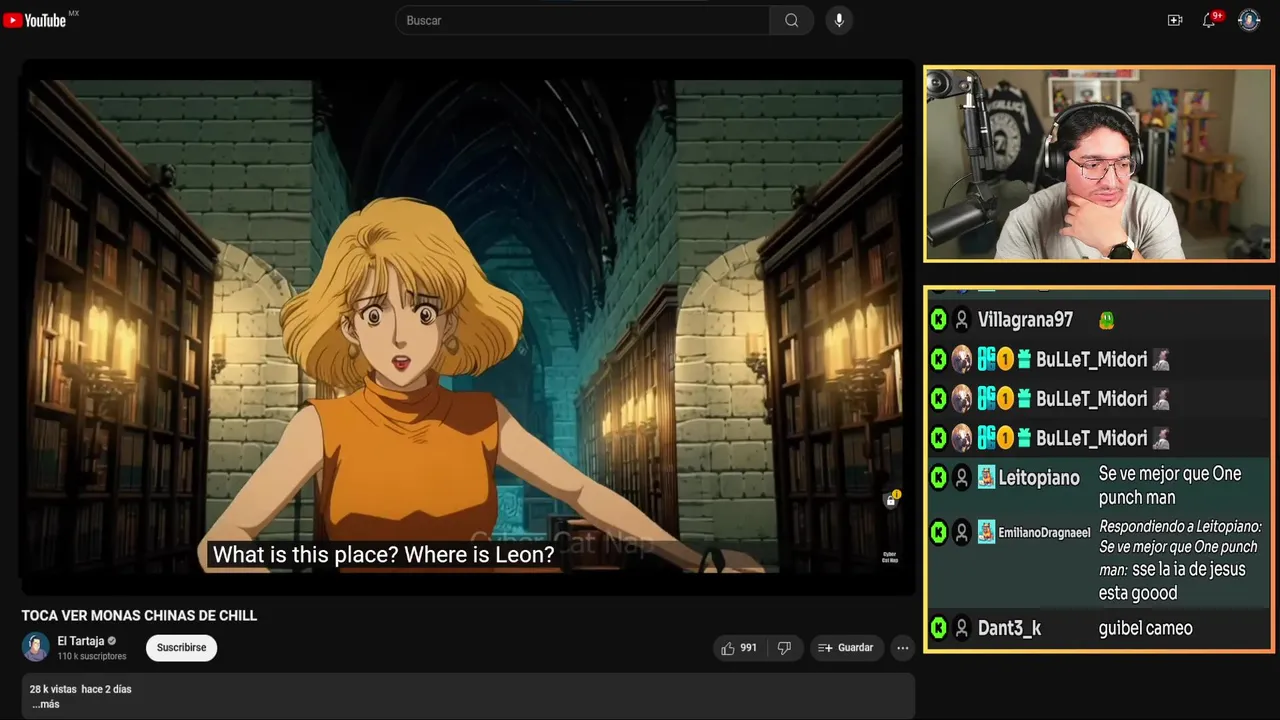The width and height of the screenshot is (1280, 720).
Task: Click EmilianoDragnaeel username in chat
Action: pyautogui.click(x=1044, y=533)
